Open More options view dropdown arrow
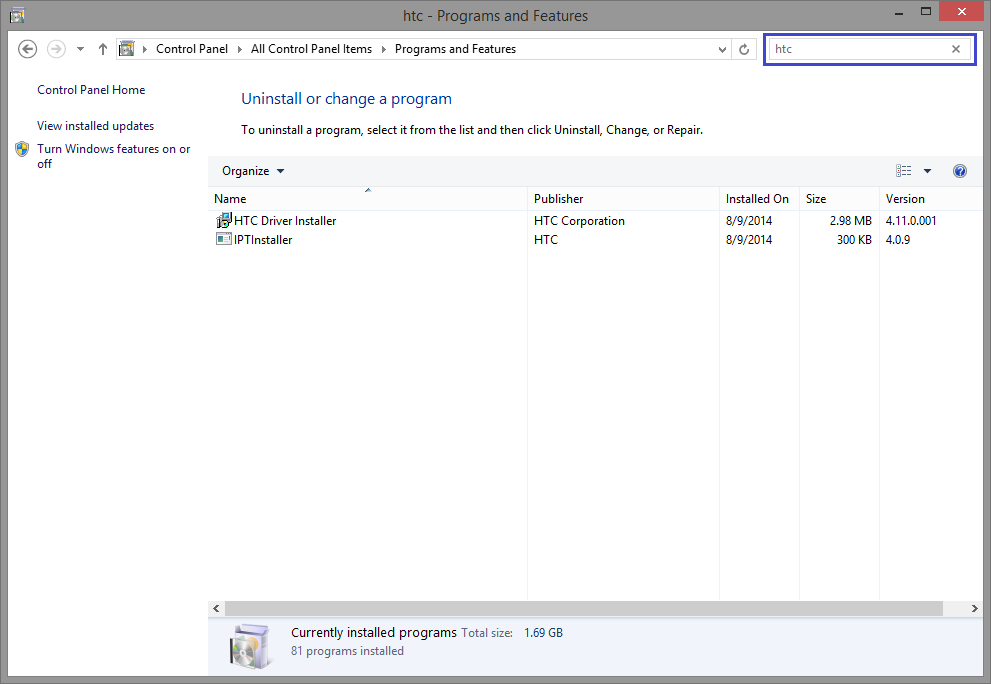This screenshot has width=991, height=684. pyautogui.click(x=927, y=171)
